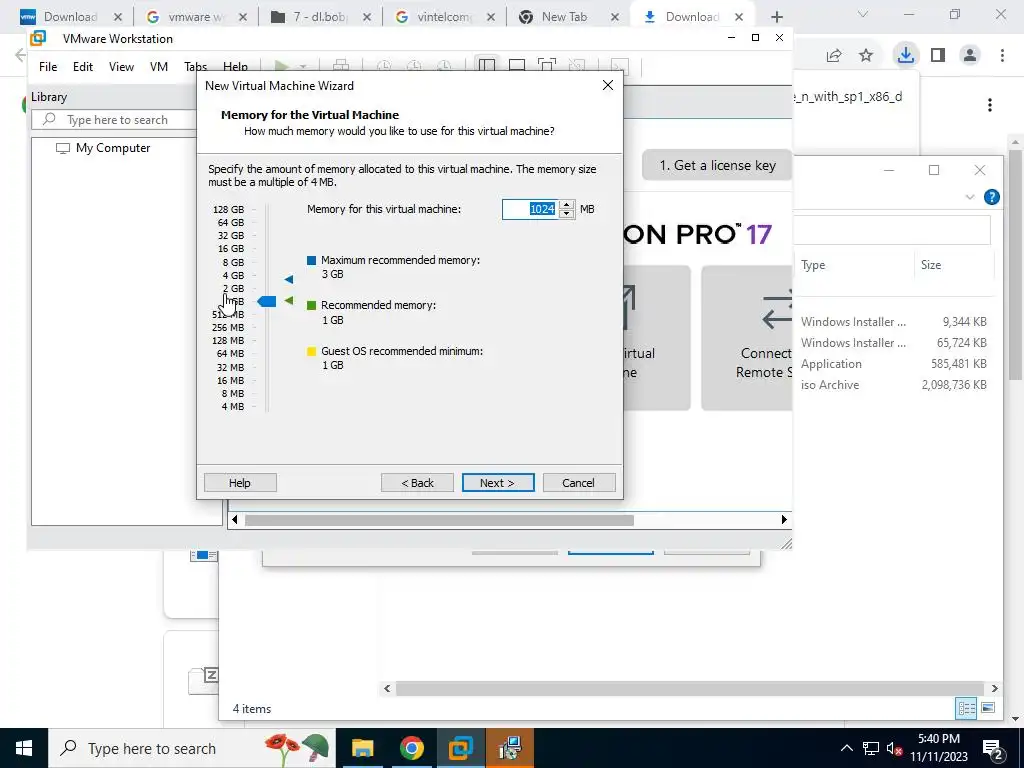1024x768 pixels.
Task: Click the console view icon in VMware toolbar
Action: [619, 66]
